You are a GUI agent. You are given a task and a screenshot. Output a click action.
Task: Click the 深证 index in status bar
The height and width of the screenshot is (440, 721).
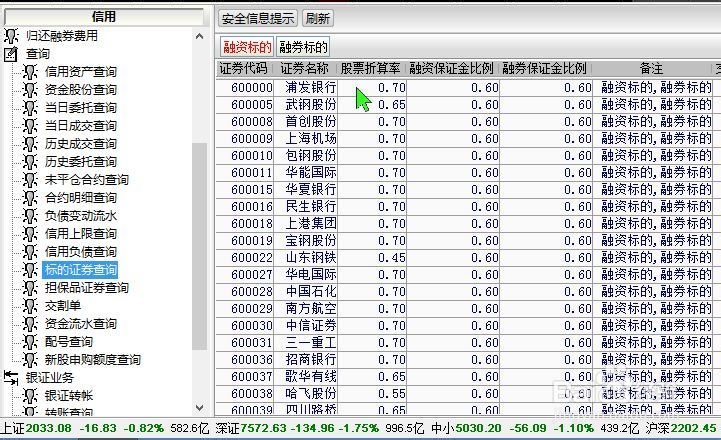[227, 428]
